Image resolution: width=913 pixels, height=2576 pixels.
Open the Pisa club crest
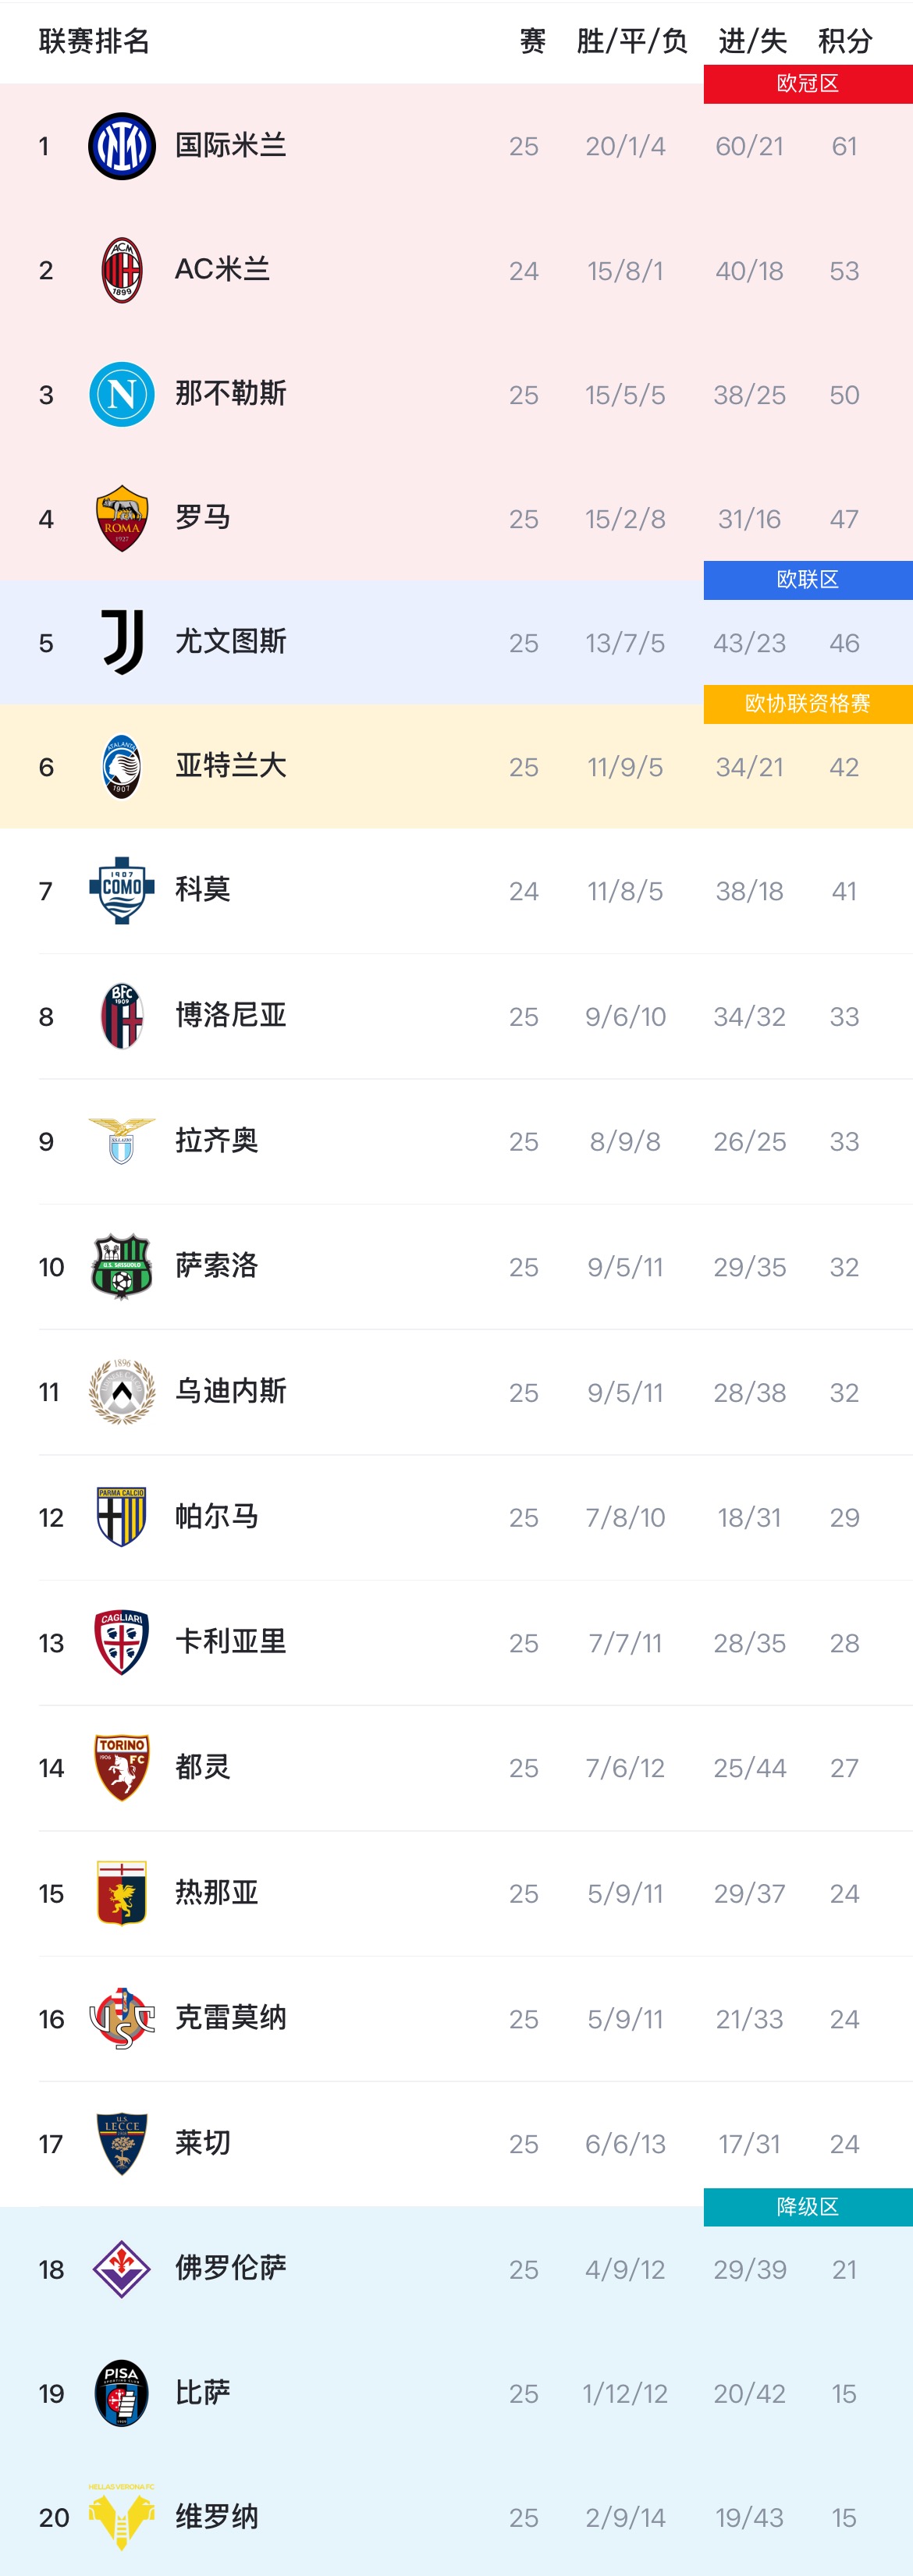point(122,2393)
